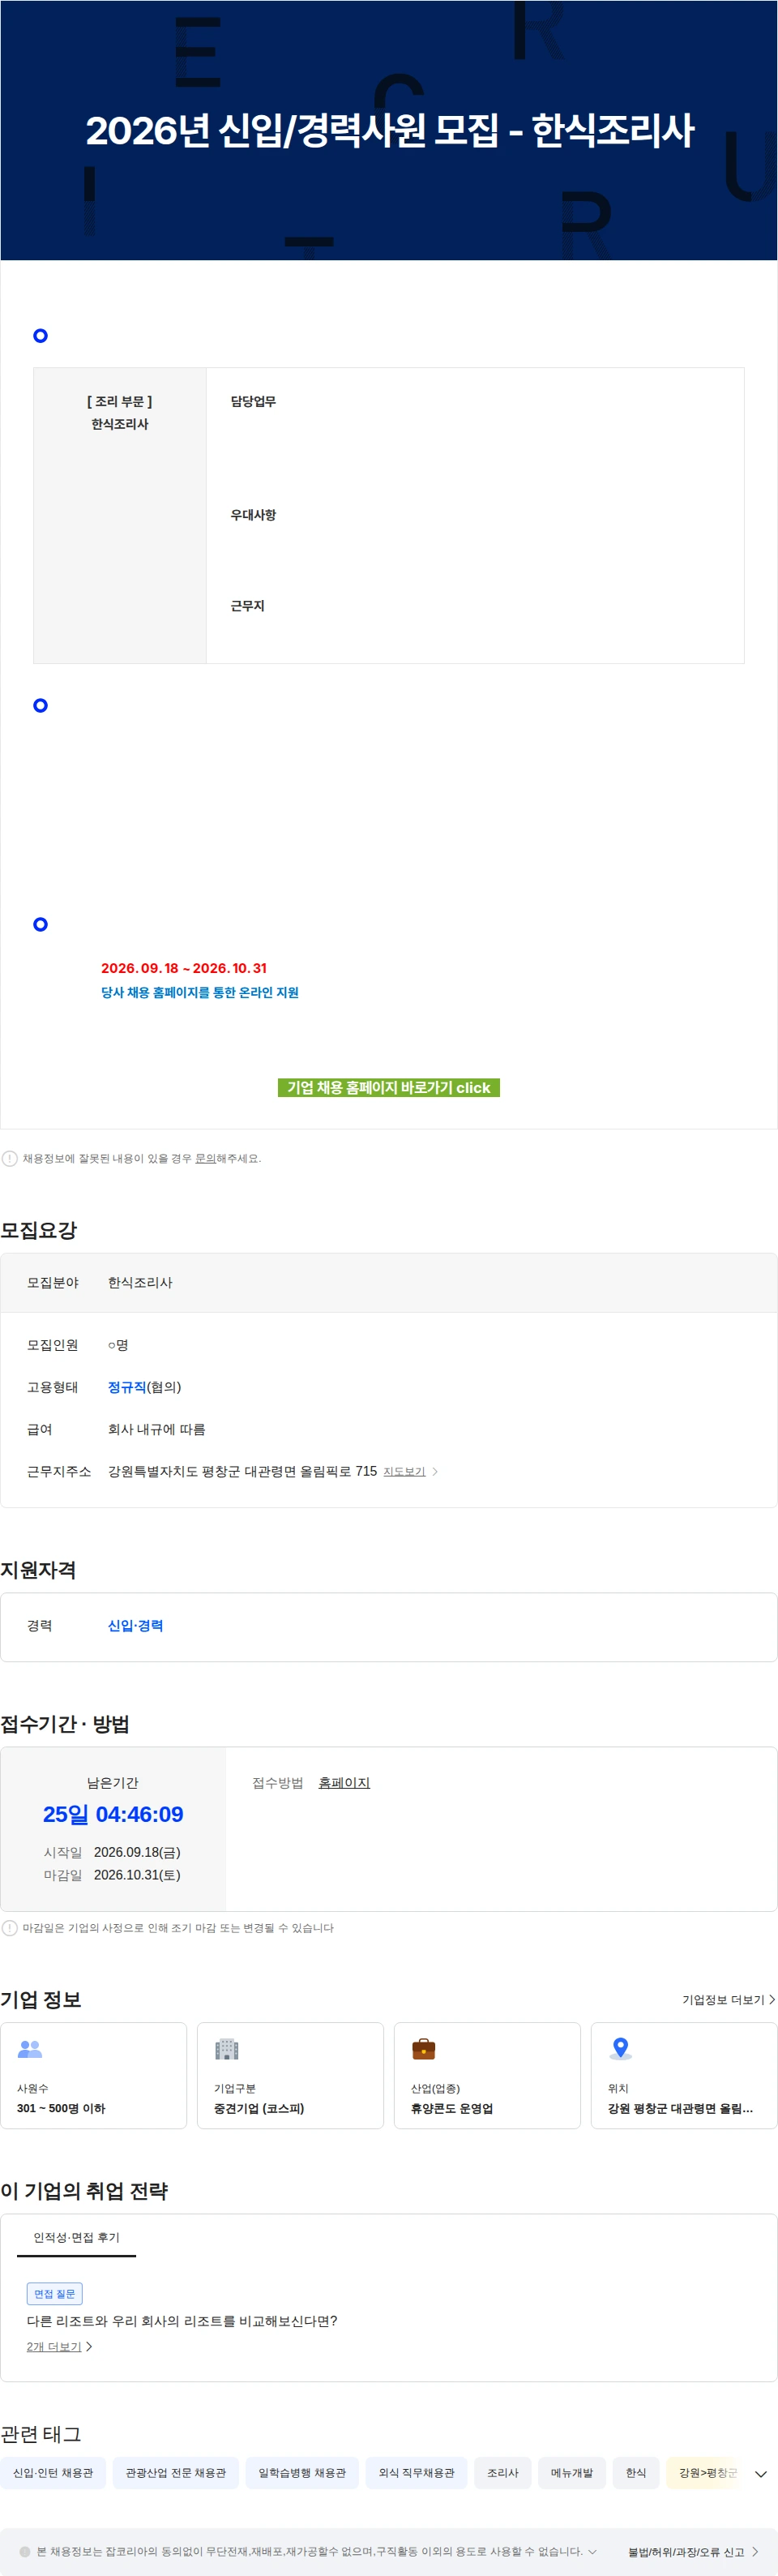Click the 휴양콘도 운영업 card text

point(452,2107)
